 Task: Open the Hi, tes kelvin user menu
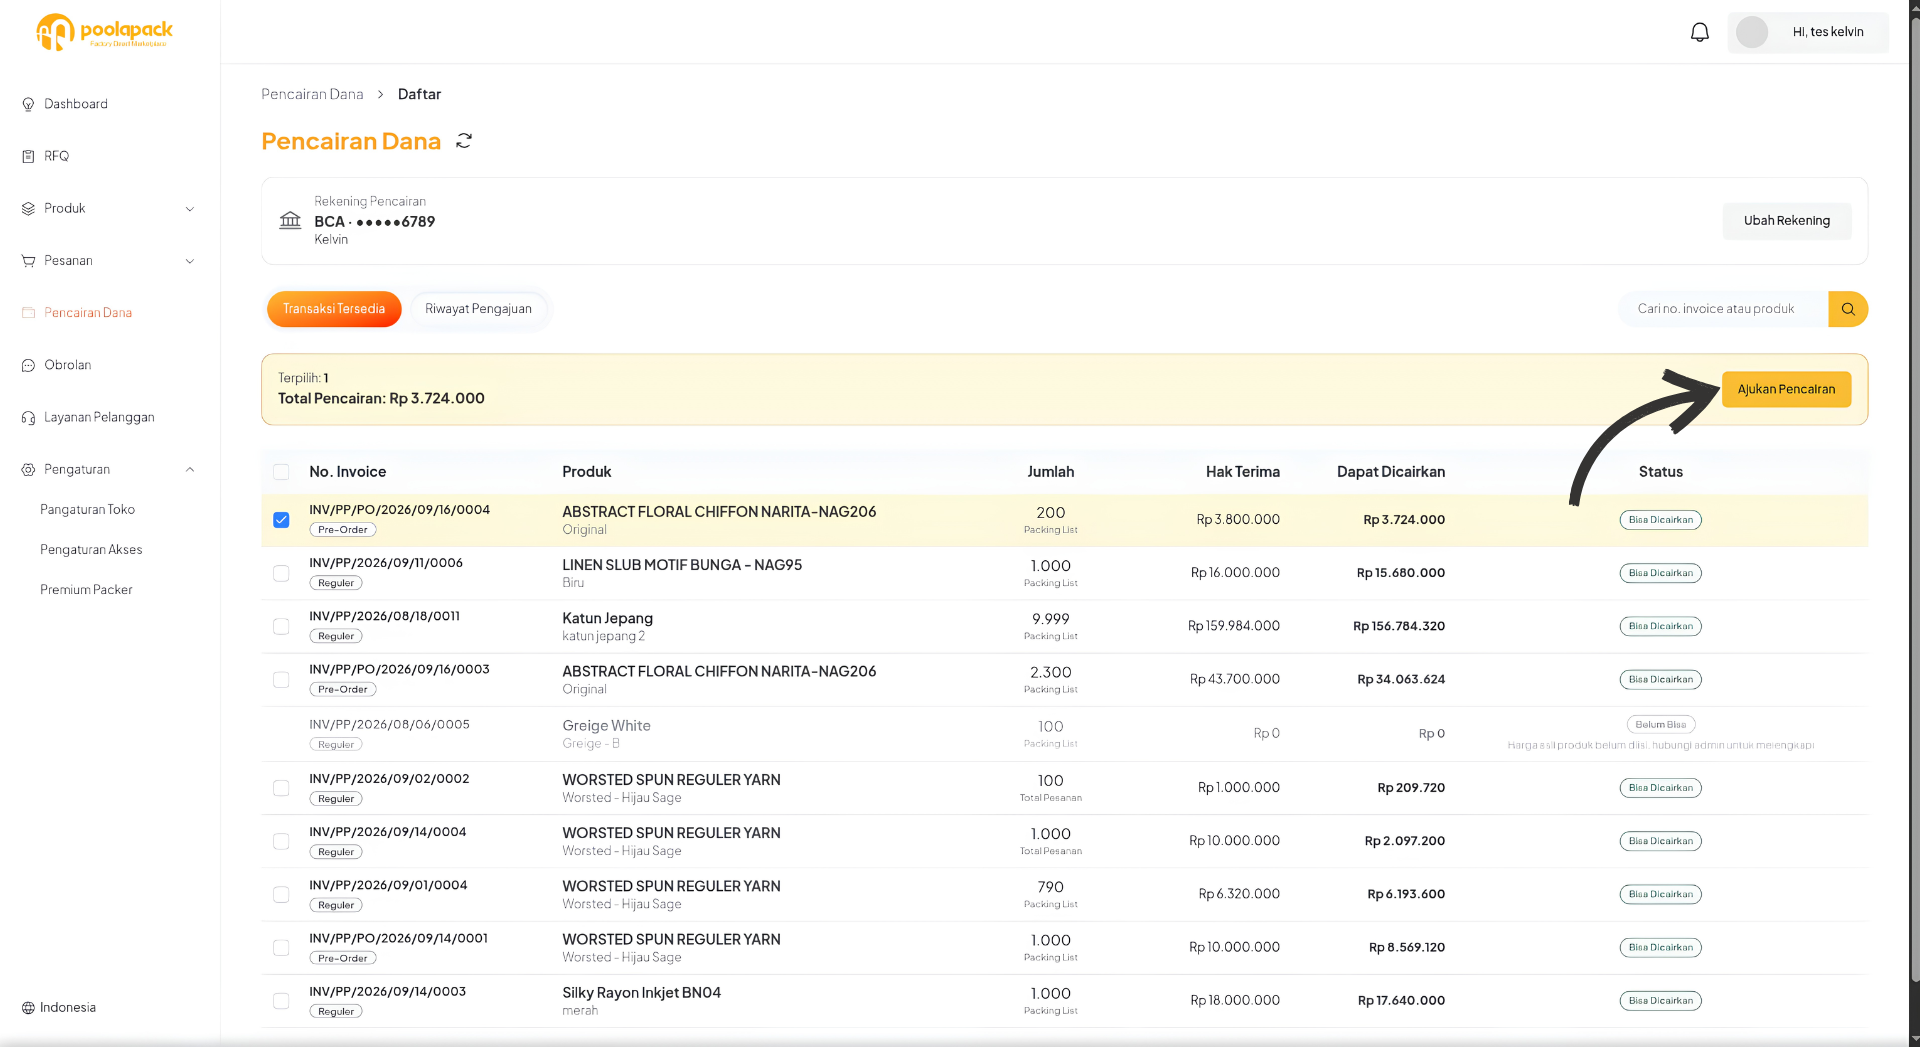pyautogui.click(x=1807, y=32)
